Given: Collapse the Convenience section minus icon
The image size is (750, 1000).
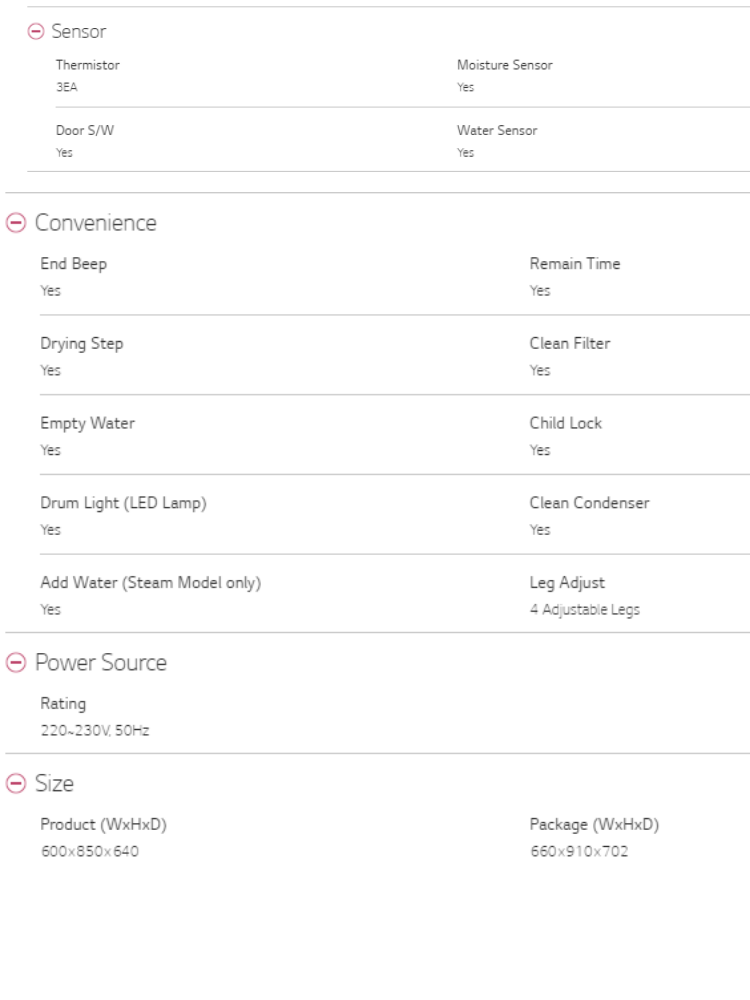Looking at the screenshot, I should [x=17, y=223].
